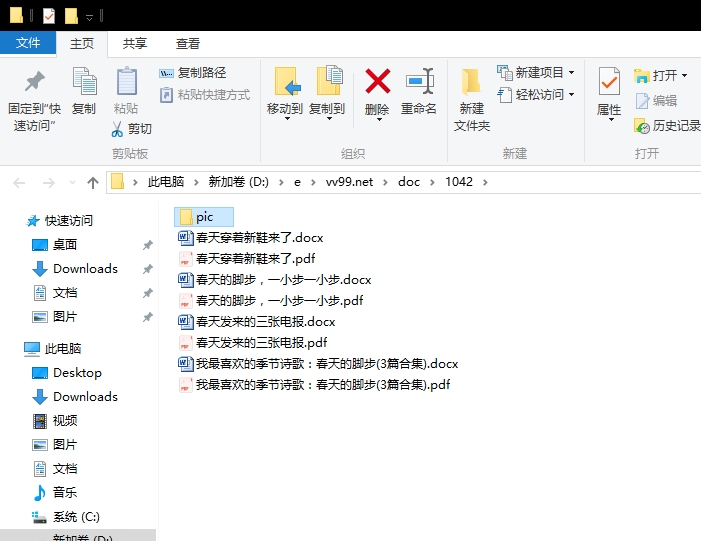Click the 1042 breadcrumb

pyautogui.click(x=459, y=182)
